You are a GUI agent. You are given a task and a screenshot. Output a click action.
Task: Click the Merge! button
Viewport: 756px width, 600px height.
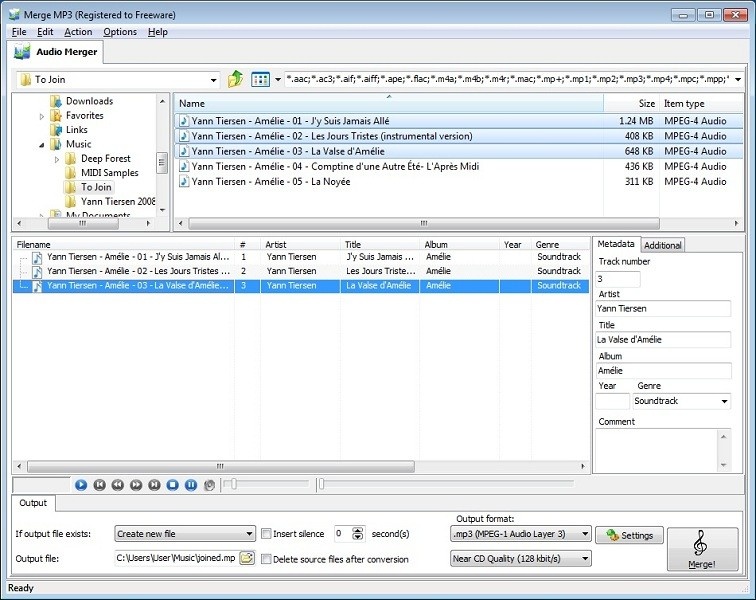pyautogui.click(x=702, y=549)
